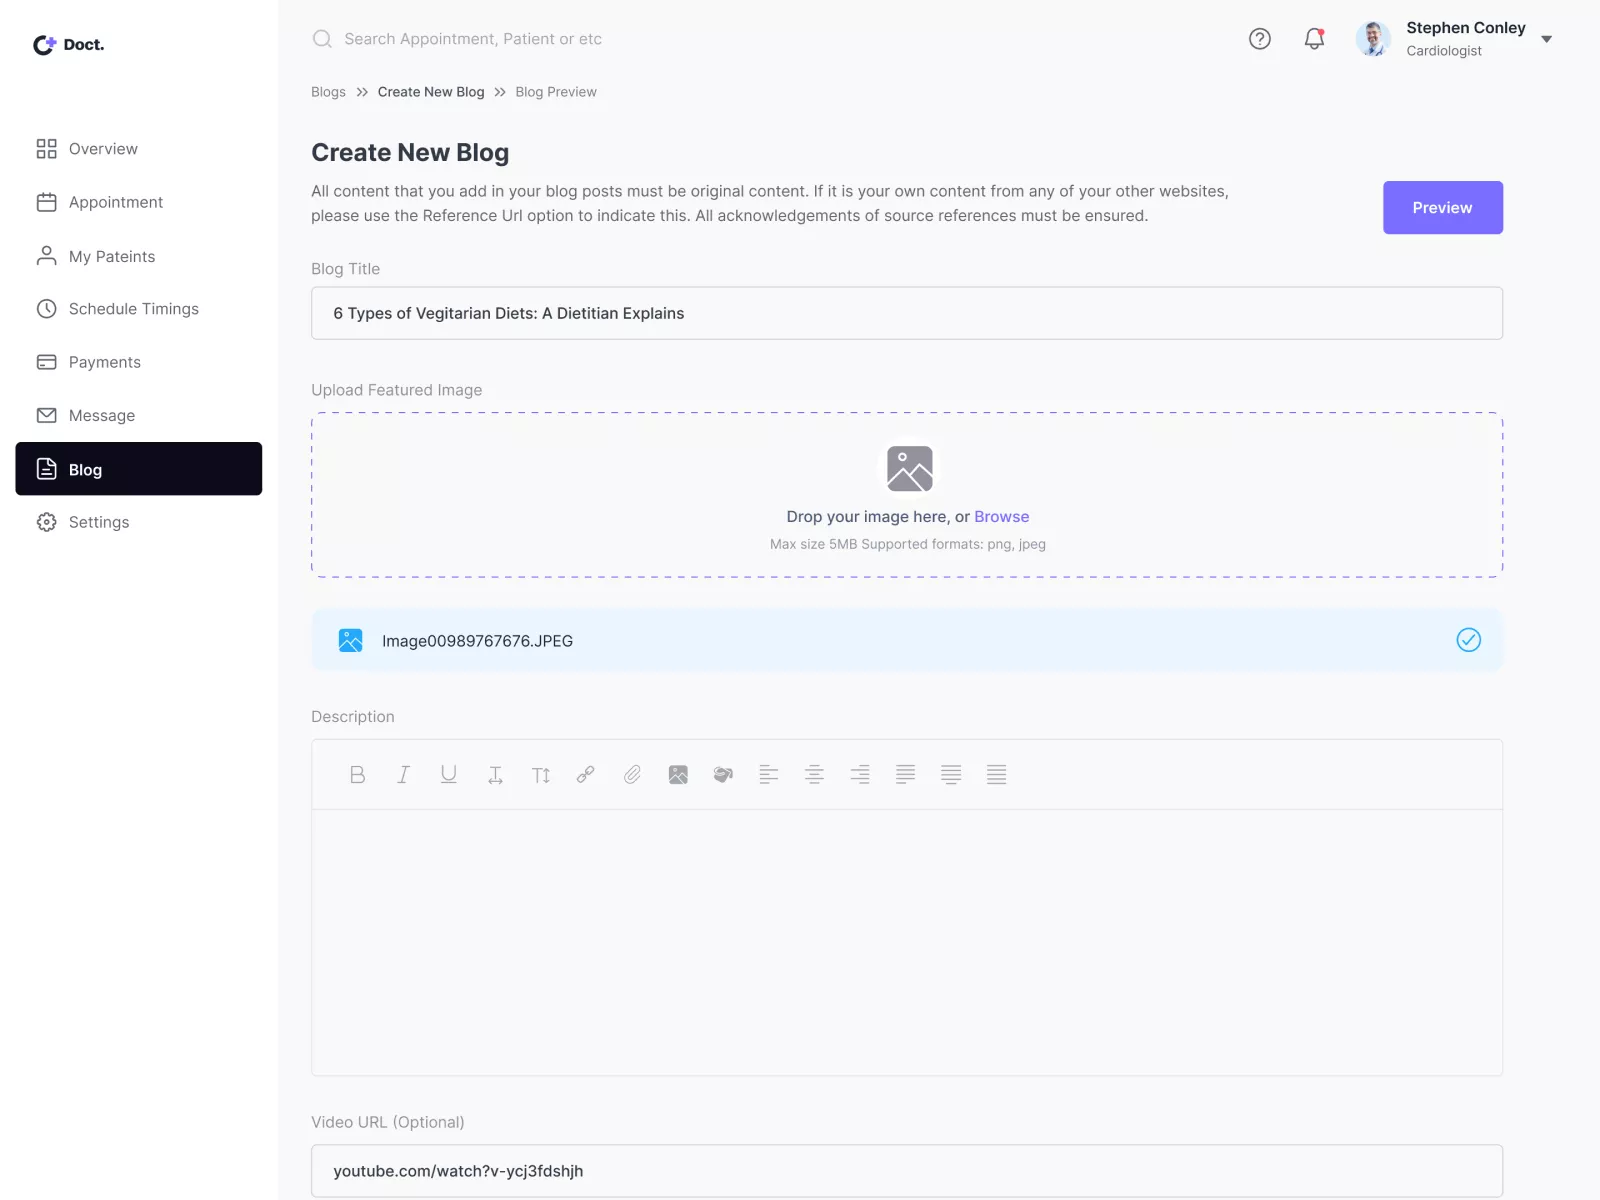Click the search magnifier icon
Screen dimensions: 1600x1200
pos(322,39)
